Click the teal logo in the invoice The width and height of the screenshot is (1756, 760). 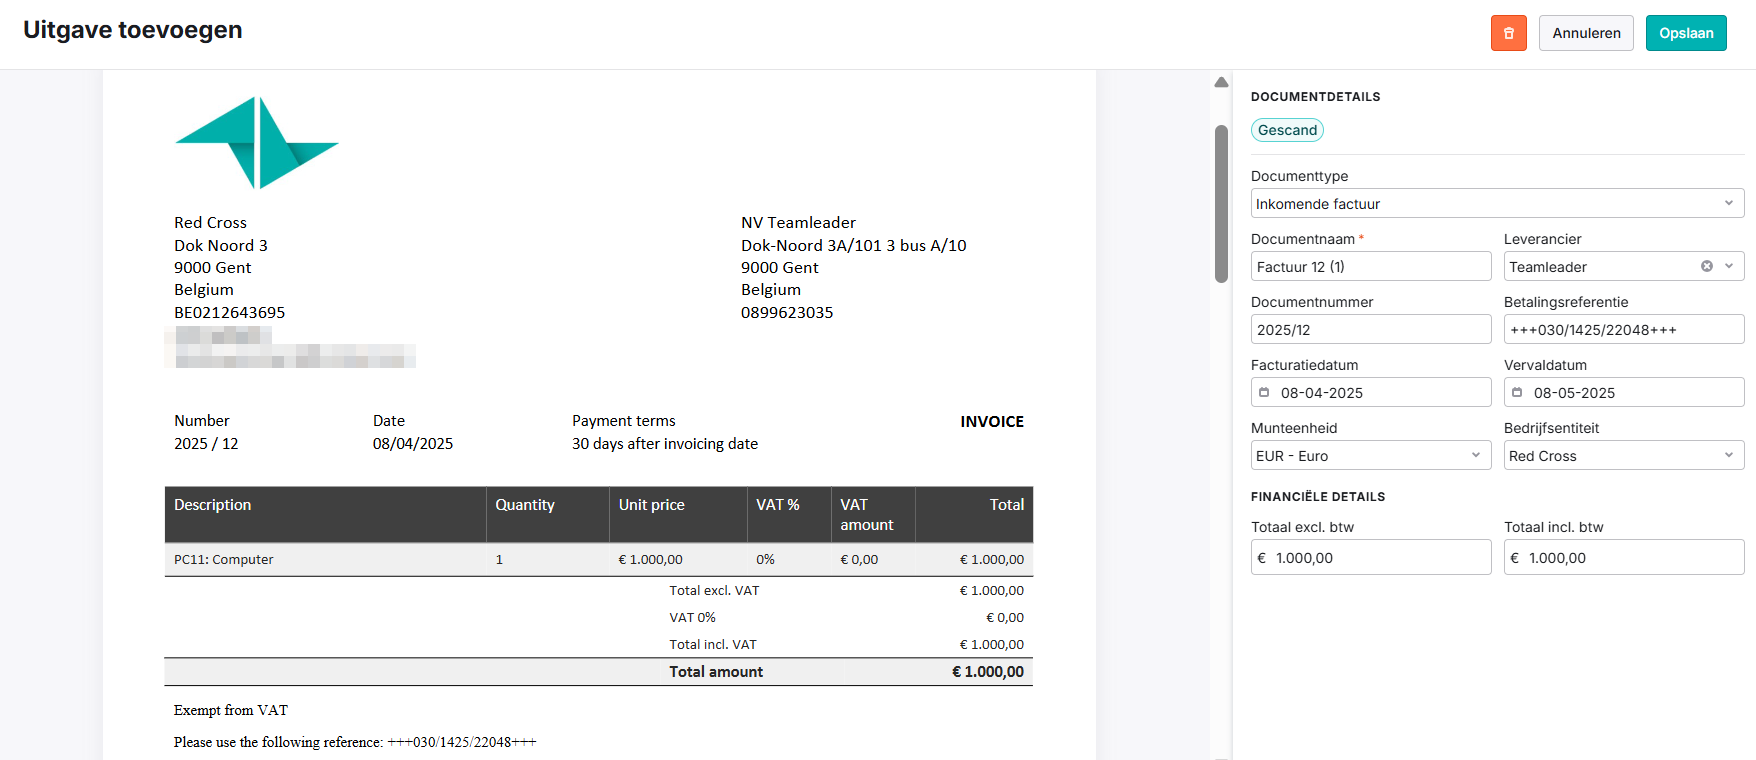[x=257, y=143]
